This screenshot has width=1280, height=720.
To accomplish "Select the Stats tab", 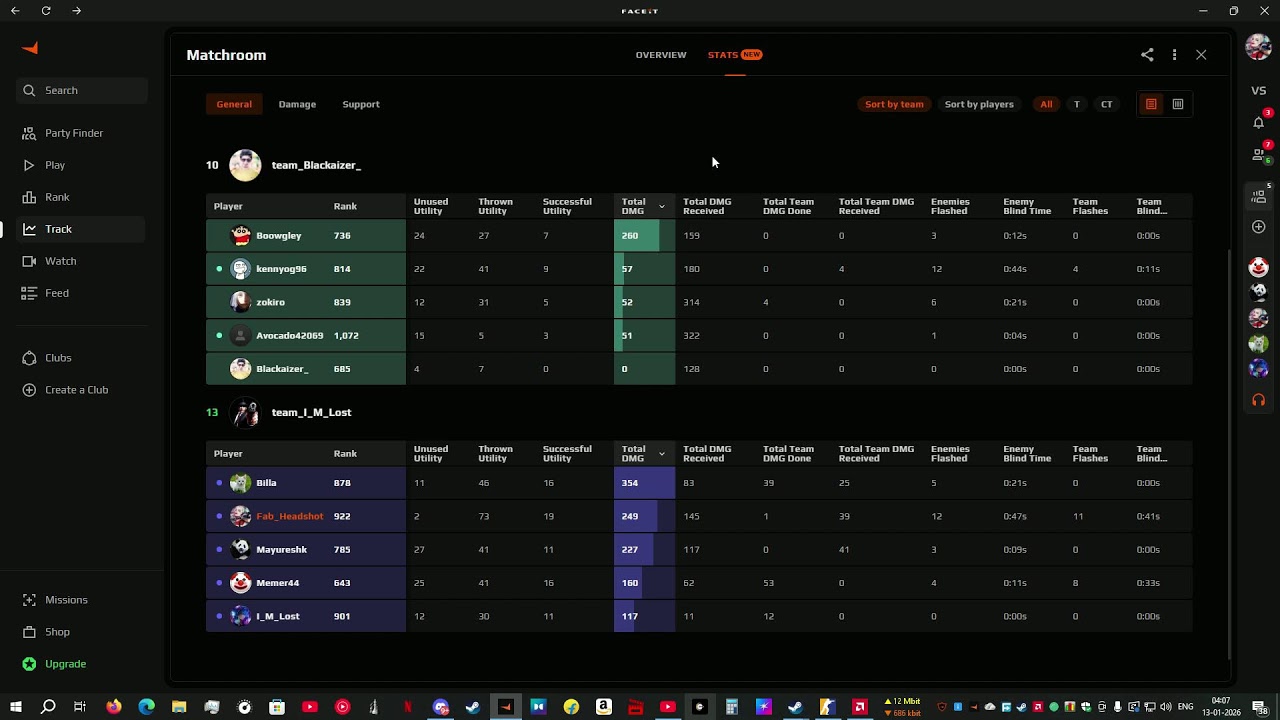I will point(734,55).
